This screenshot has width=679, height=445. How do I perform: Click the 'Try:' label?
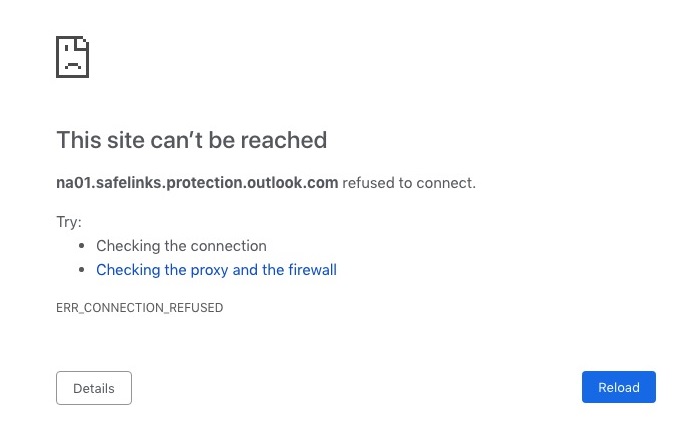(69, 222)
